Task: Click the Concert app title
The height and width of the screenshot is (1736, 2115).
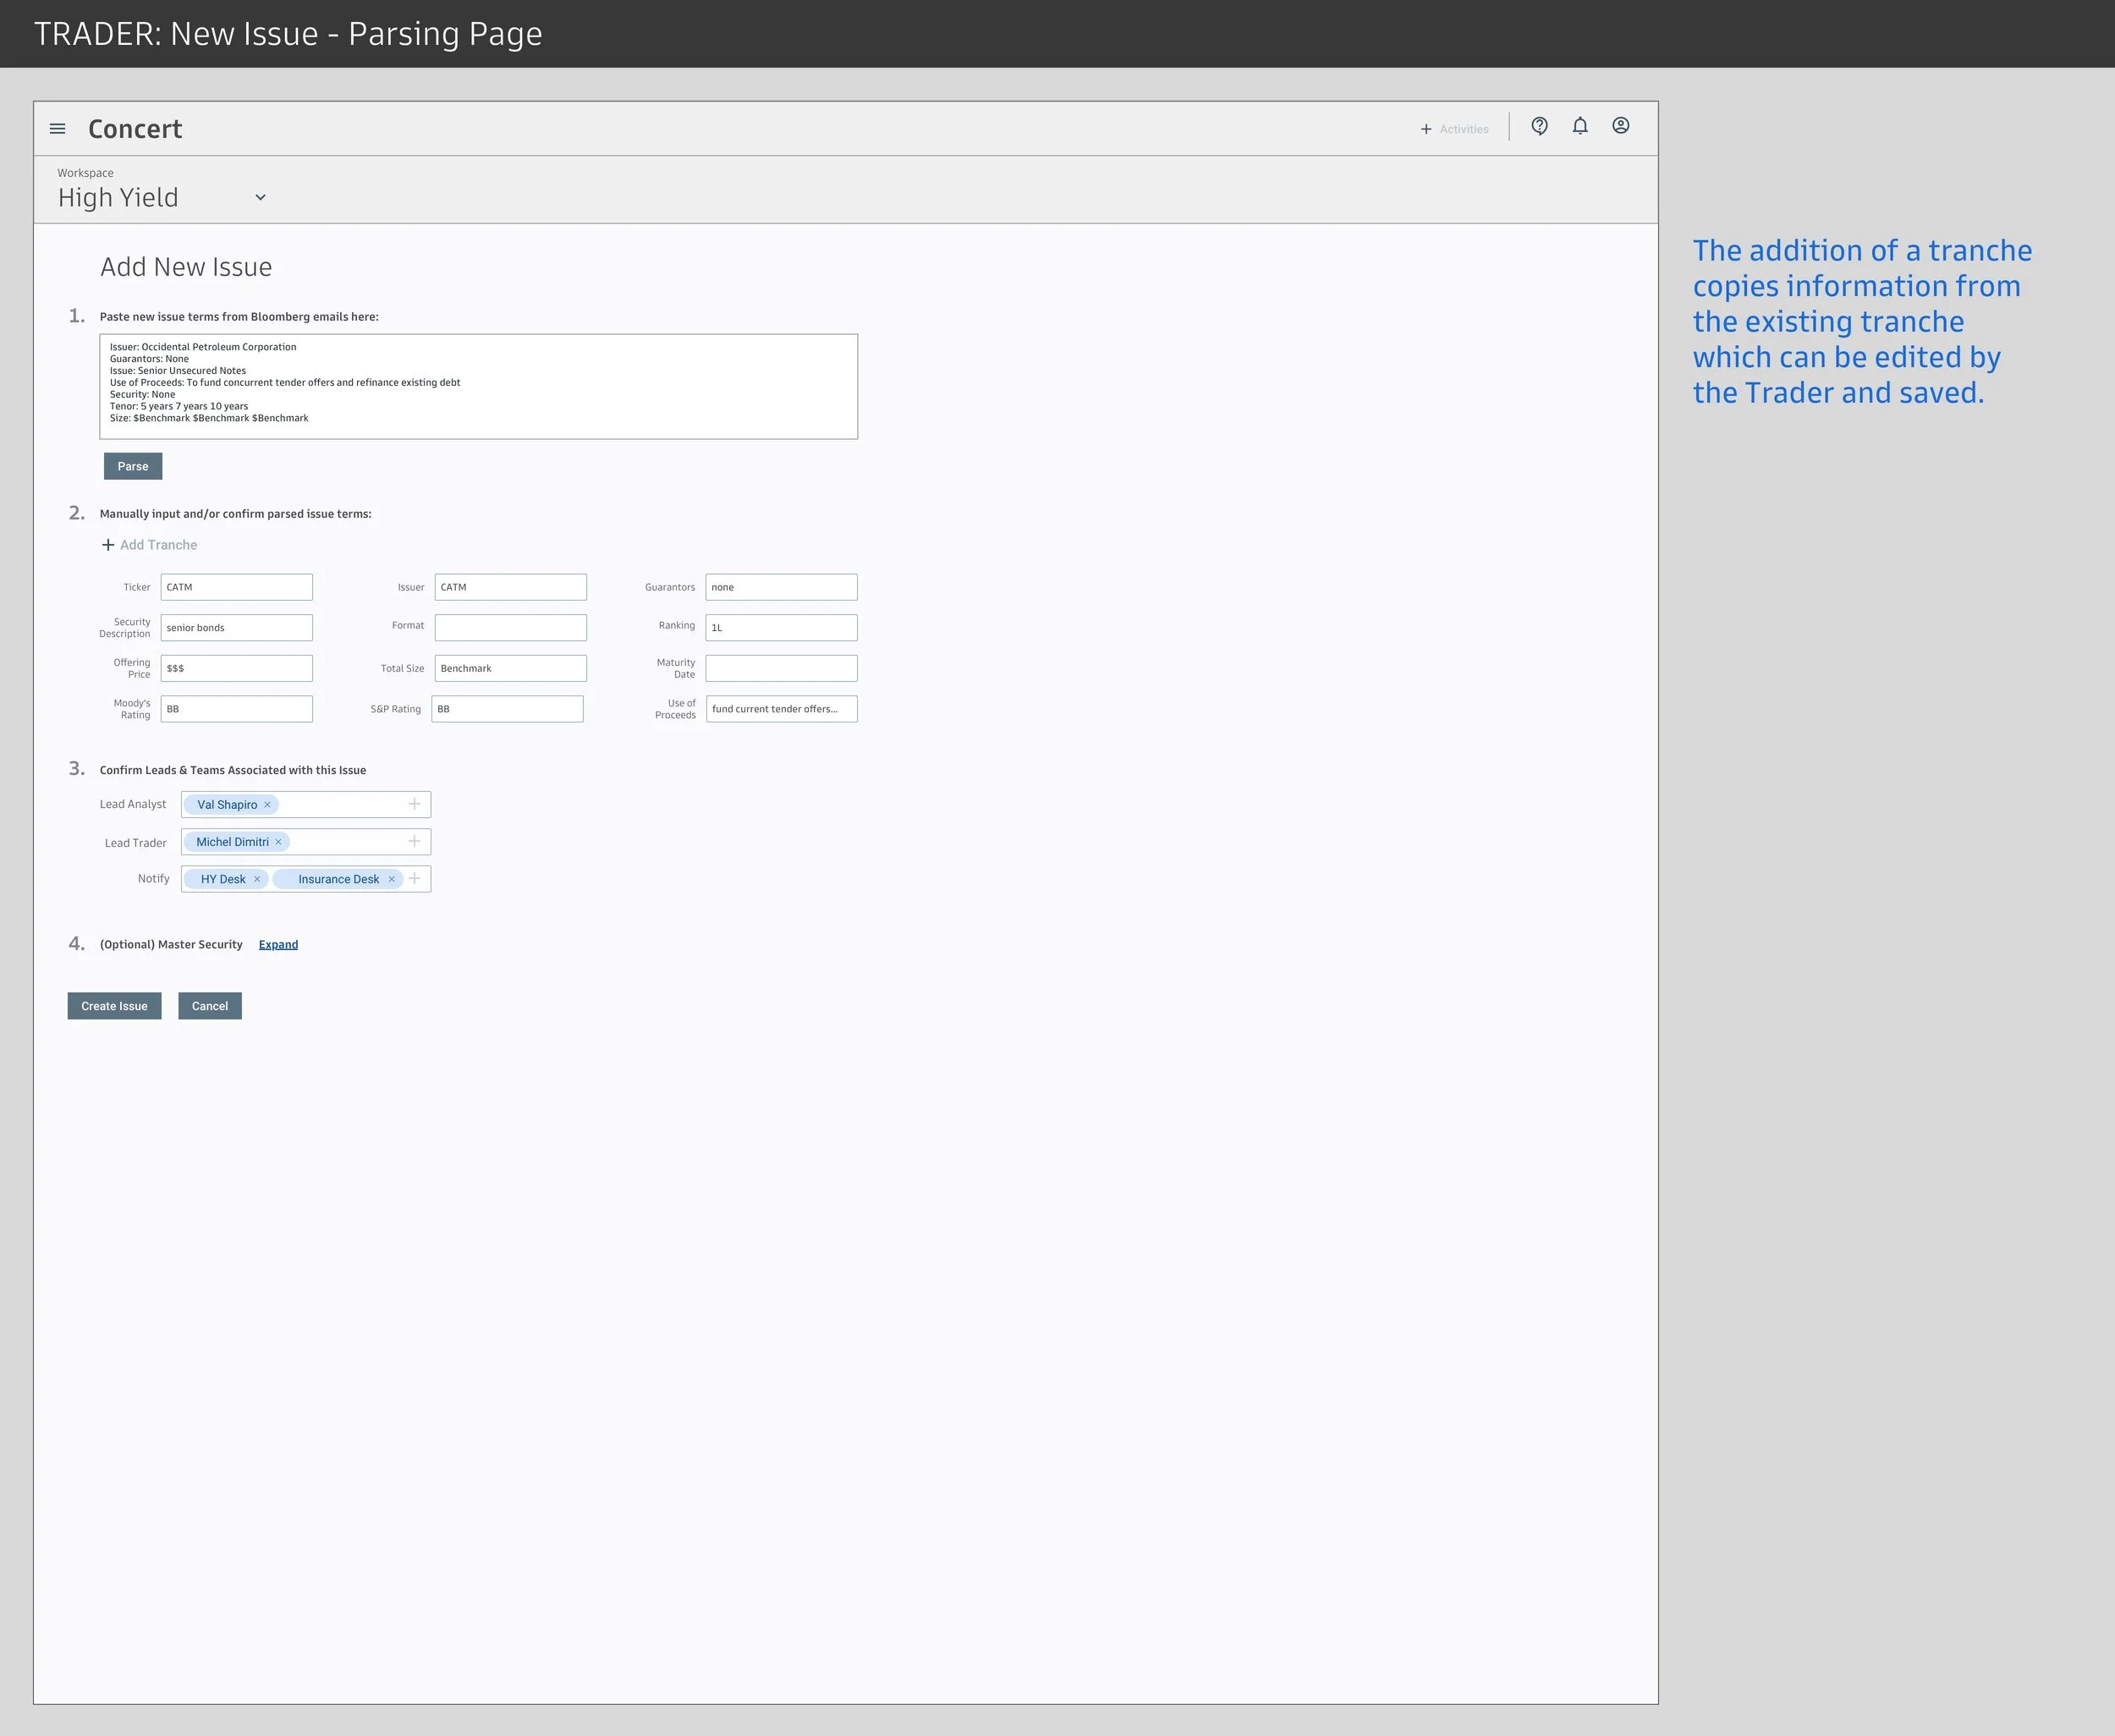Action: pos(135,129)
